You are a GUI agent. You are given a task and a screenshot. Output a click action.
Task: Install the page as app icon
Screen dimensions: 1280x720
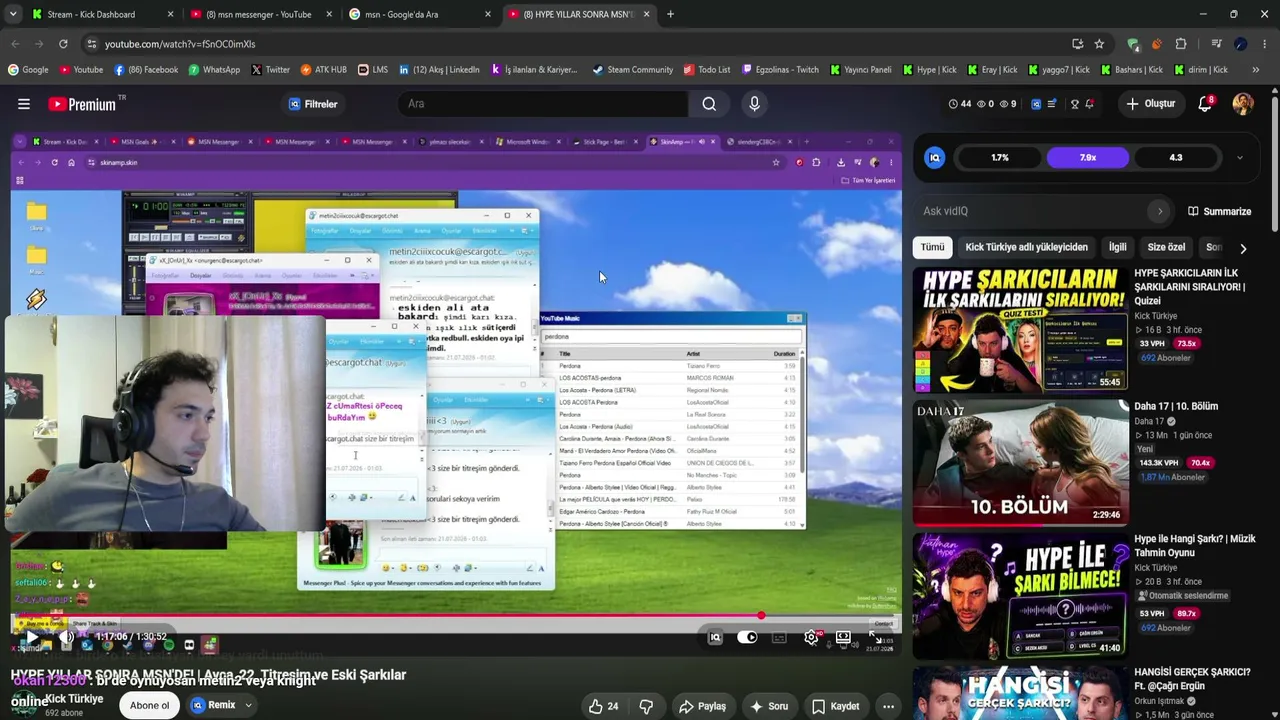pyautogui.click(x=1077, y=44)
